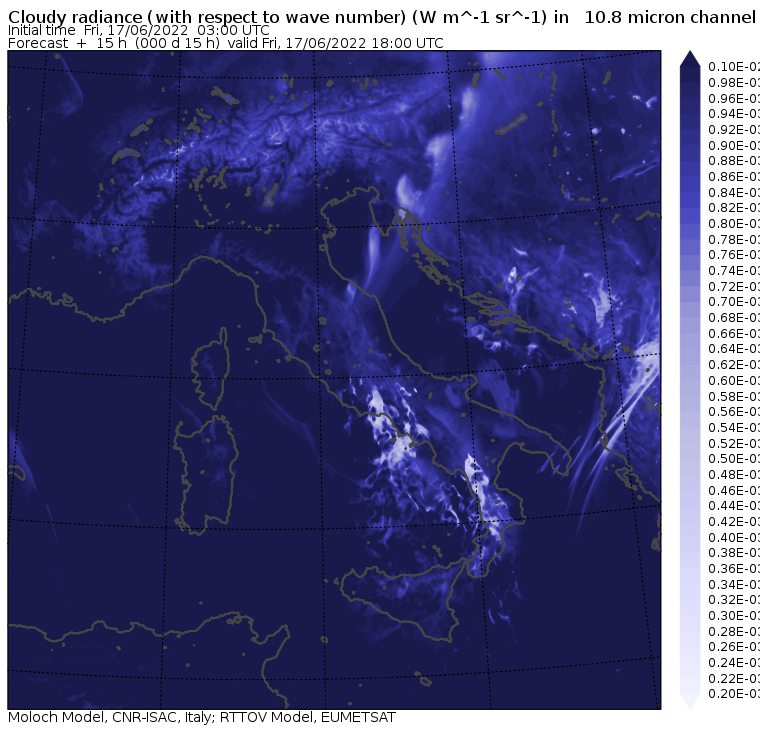Select the 0.98E-03 colorbar label
This screenshot has height=731, width=760.
coord(734,82)
